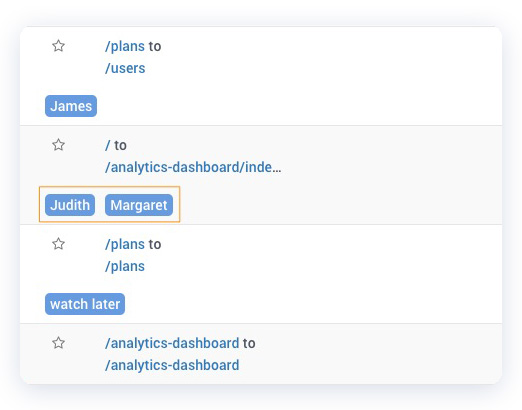Open the /users destination link
The image size is (522, 410).
pyautogui.click(x=125, y=68)
